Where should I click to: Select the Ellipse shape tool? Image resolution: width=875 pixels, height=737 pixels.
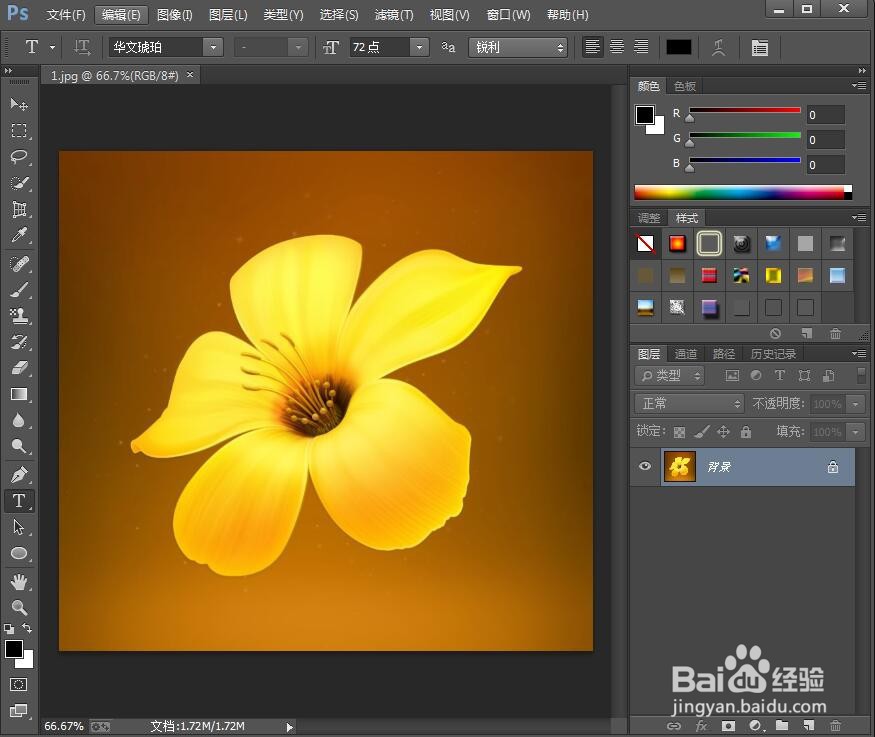point(19,553)
